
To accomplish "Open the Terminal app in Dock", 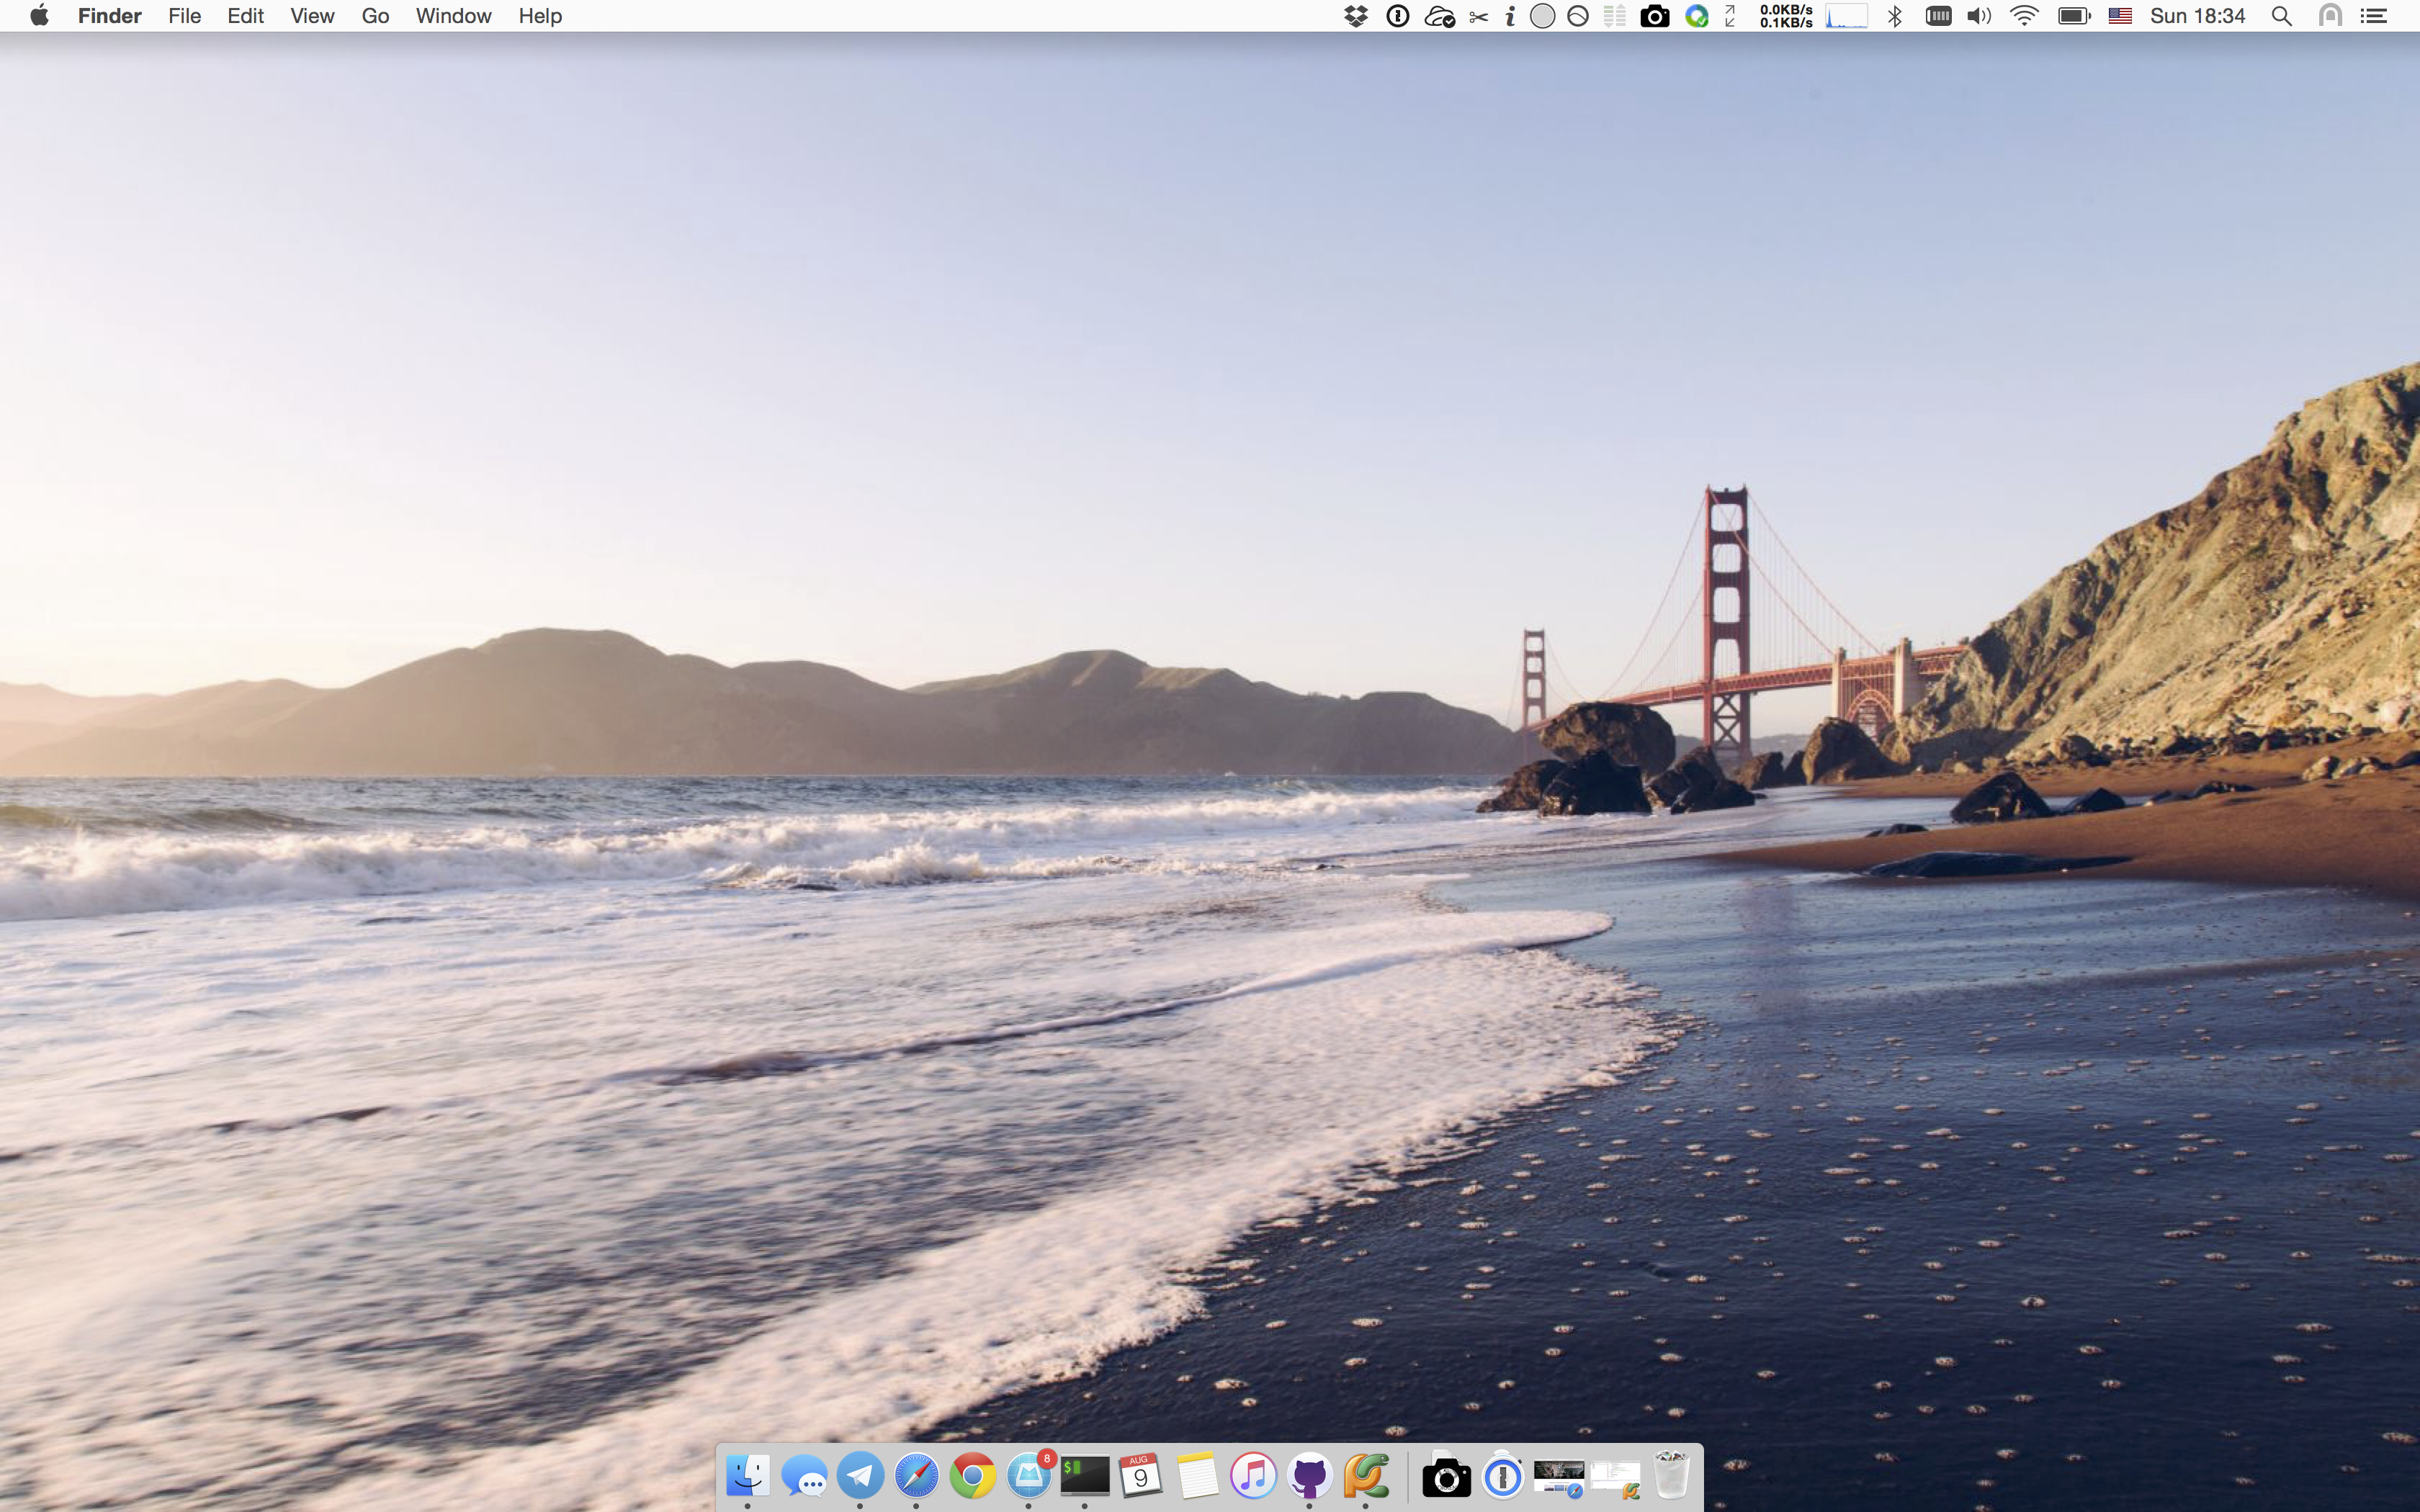I will (1084, 1475).
